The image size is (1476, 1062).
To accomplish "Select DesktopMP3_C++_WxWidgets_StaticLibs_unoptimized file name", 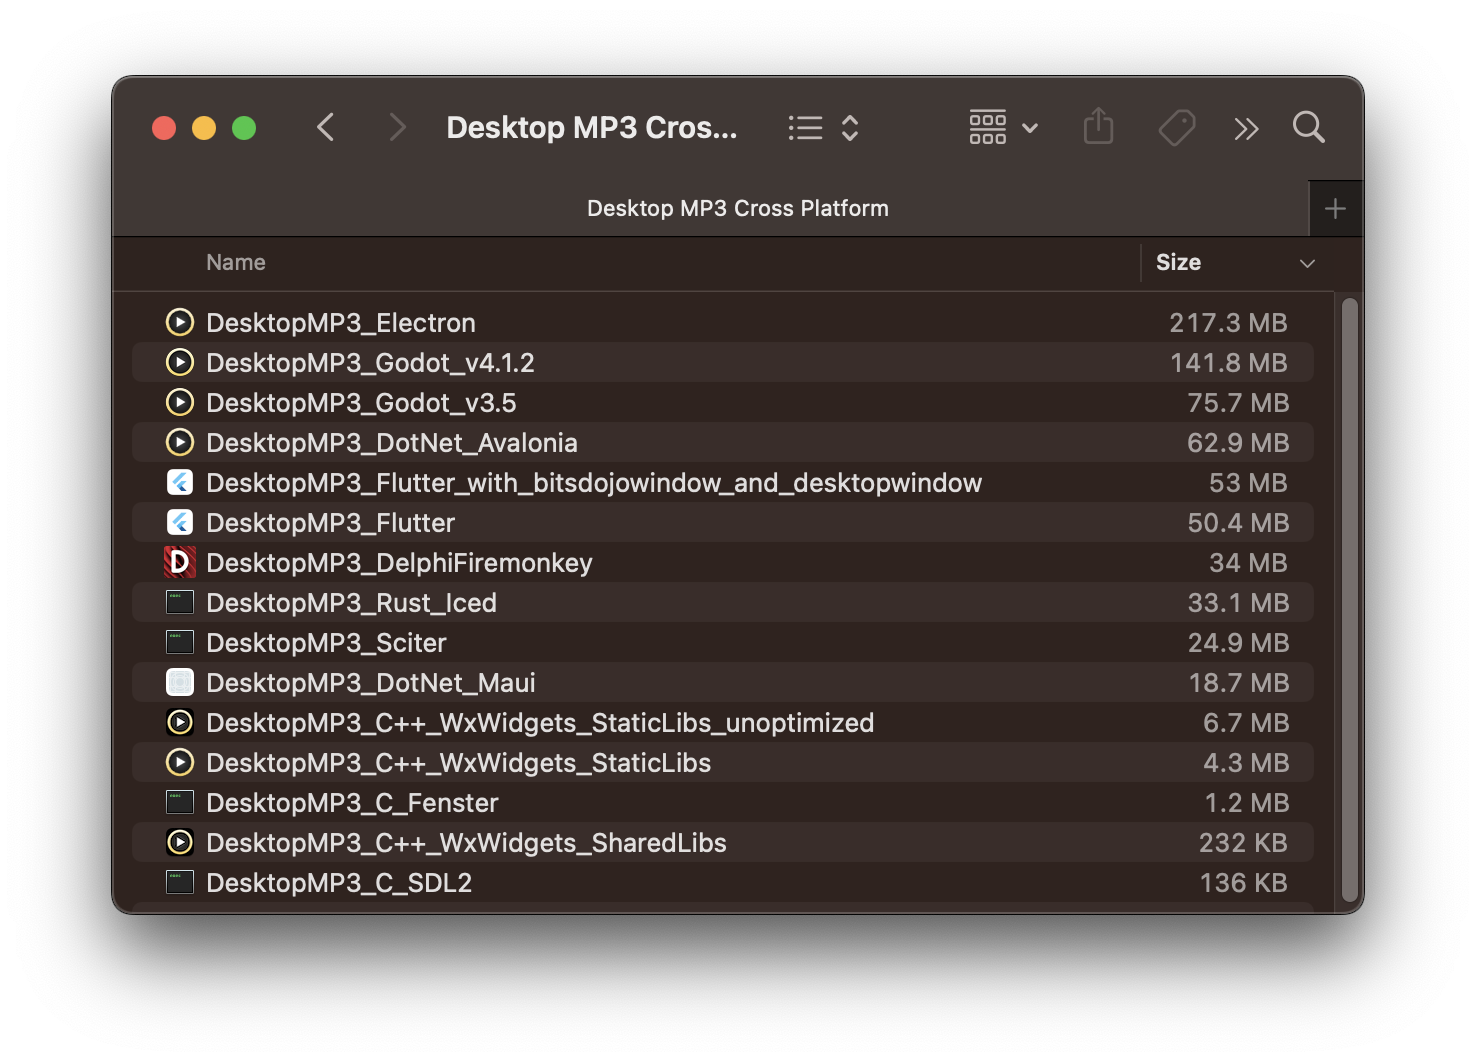I will (540, 723).
